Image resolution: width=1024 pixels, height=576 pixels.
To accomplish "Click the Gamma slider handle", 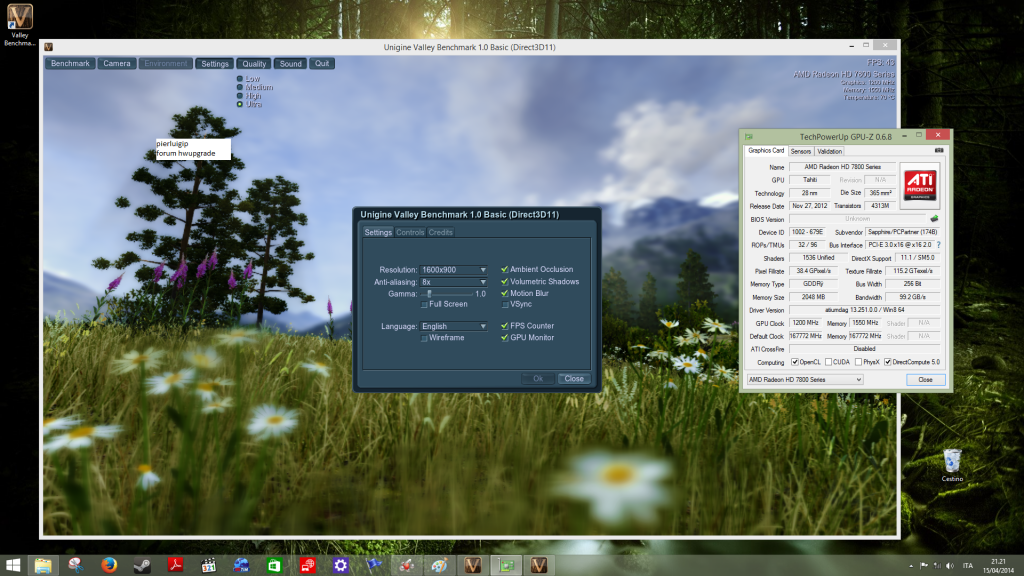I will click(x=430, y=294).
